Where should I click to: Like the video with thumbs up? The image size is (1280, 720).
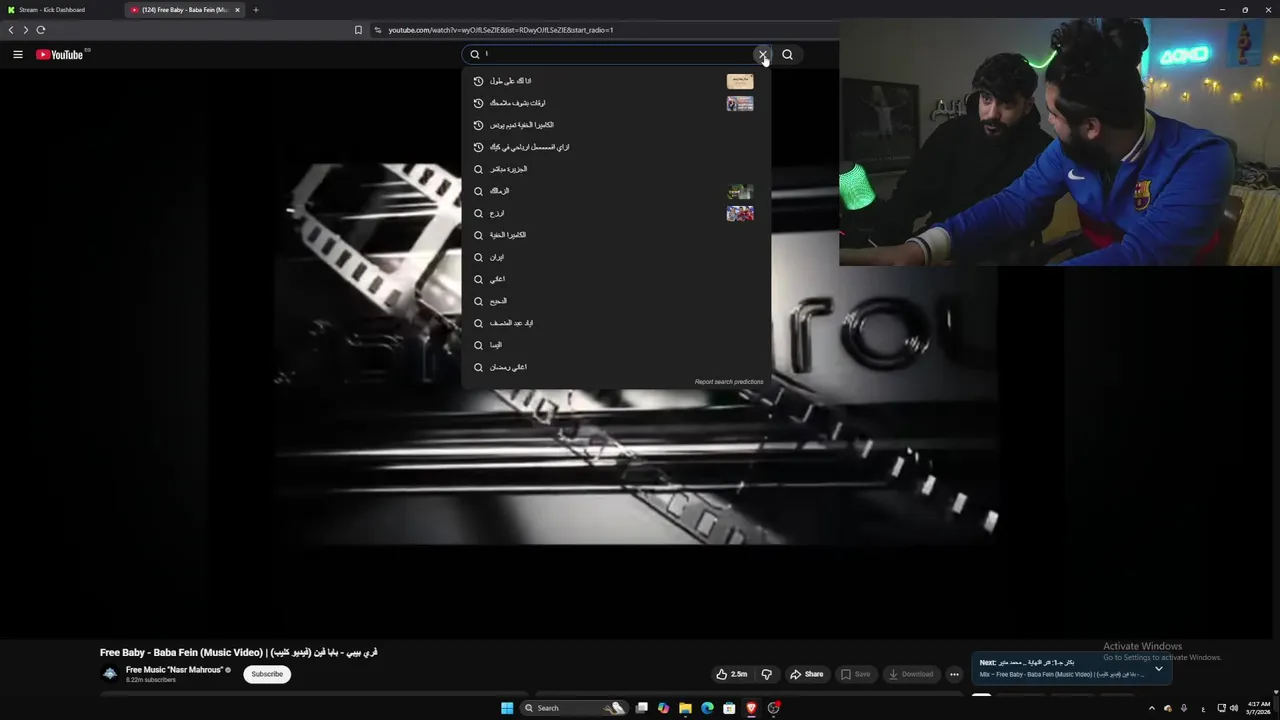[x=732, y=674]
